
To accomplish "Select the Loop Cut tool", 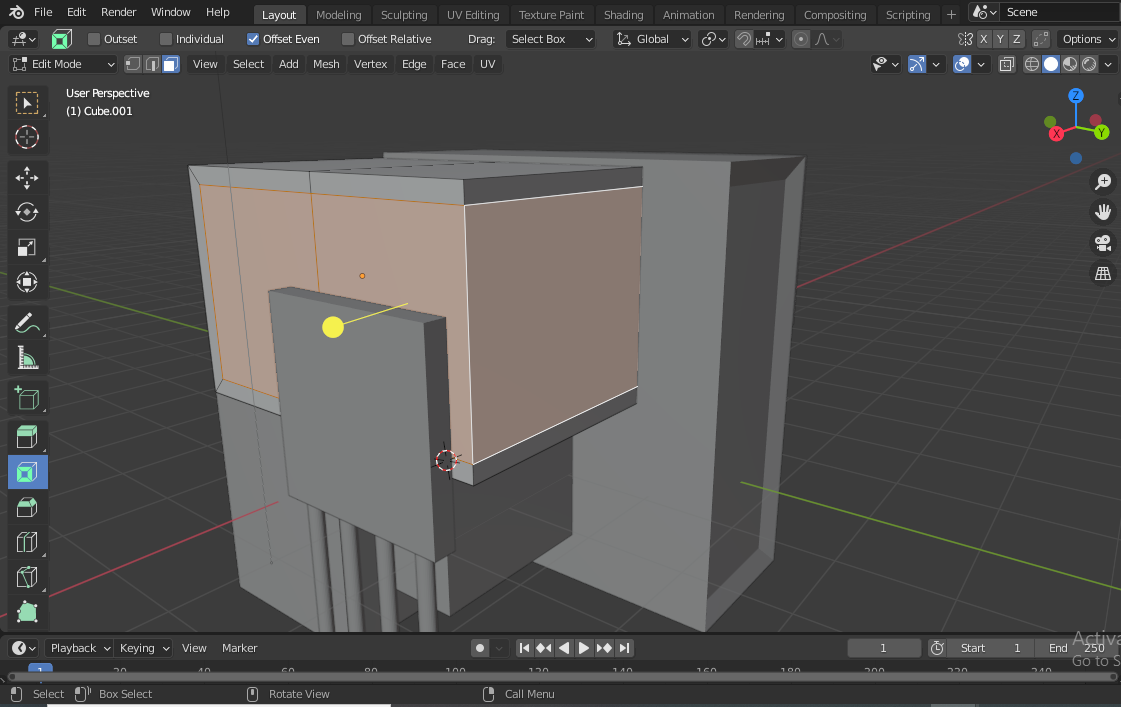I will point(27,542).
